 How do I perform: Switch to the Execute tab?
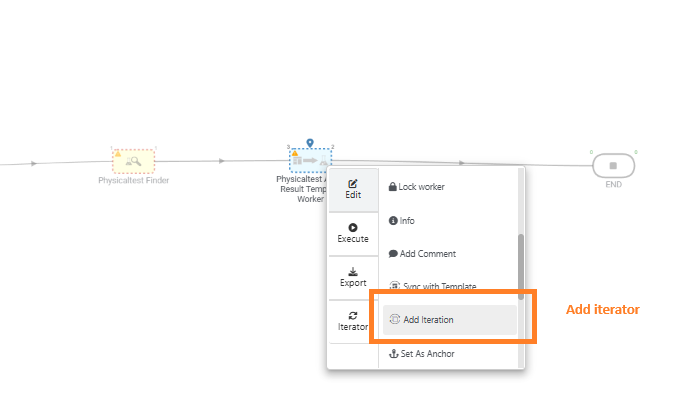353,234
